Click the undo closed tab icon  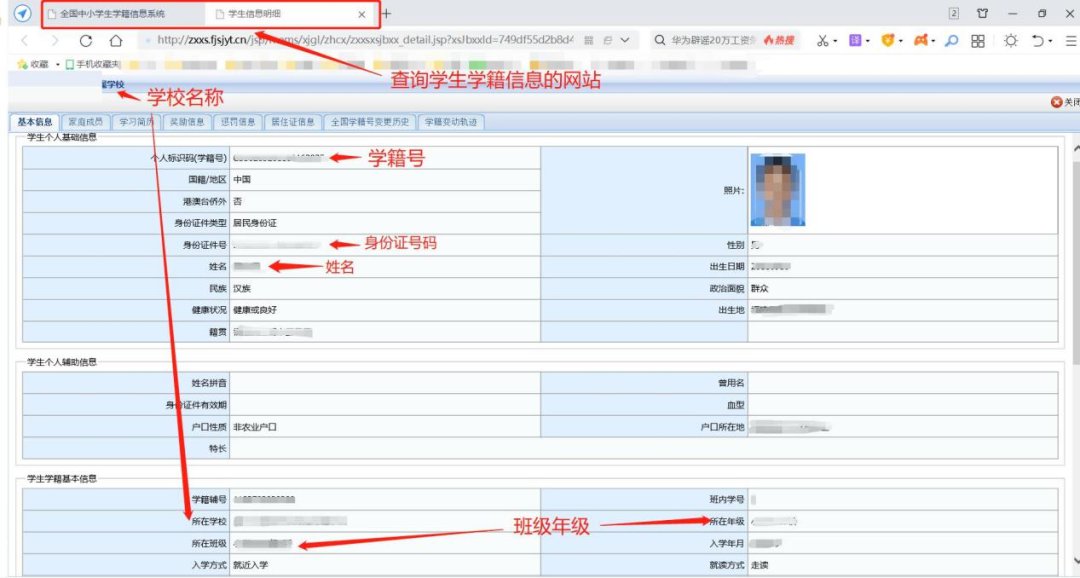click(x=1038, y=41)
